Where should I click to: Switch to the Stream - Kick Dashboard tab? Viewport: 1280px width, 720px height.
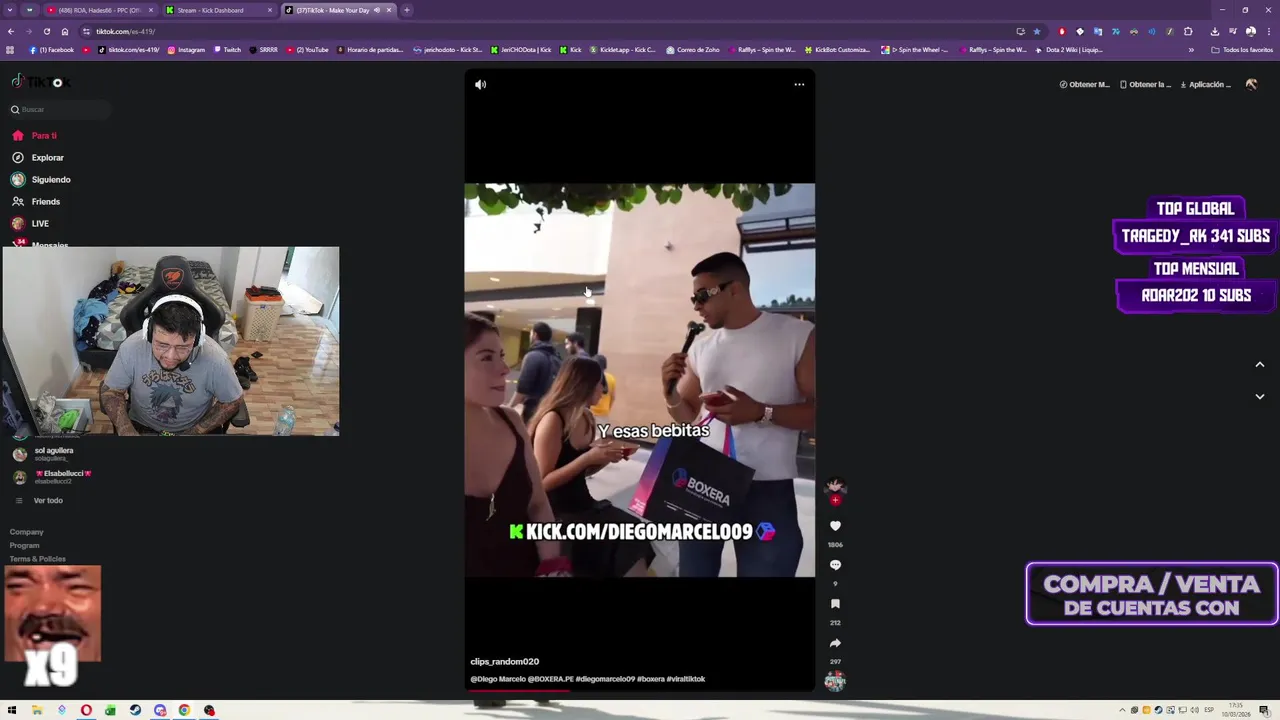coord(218,10)
